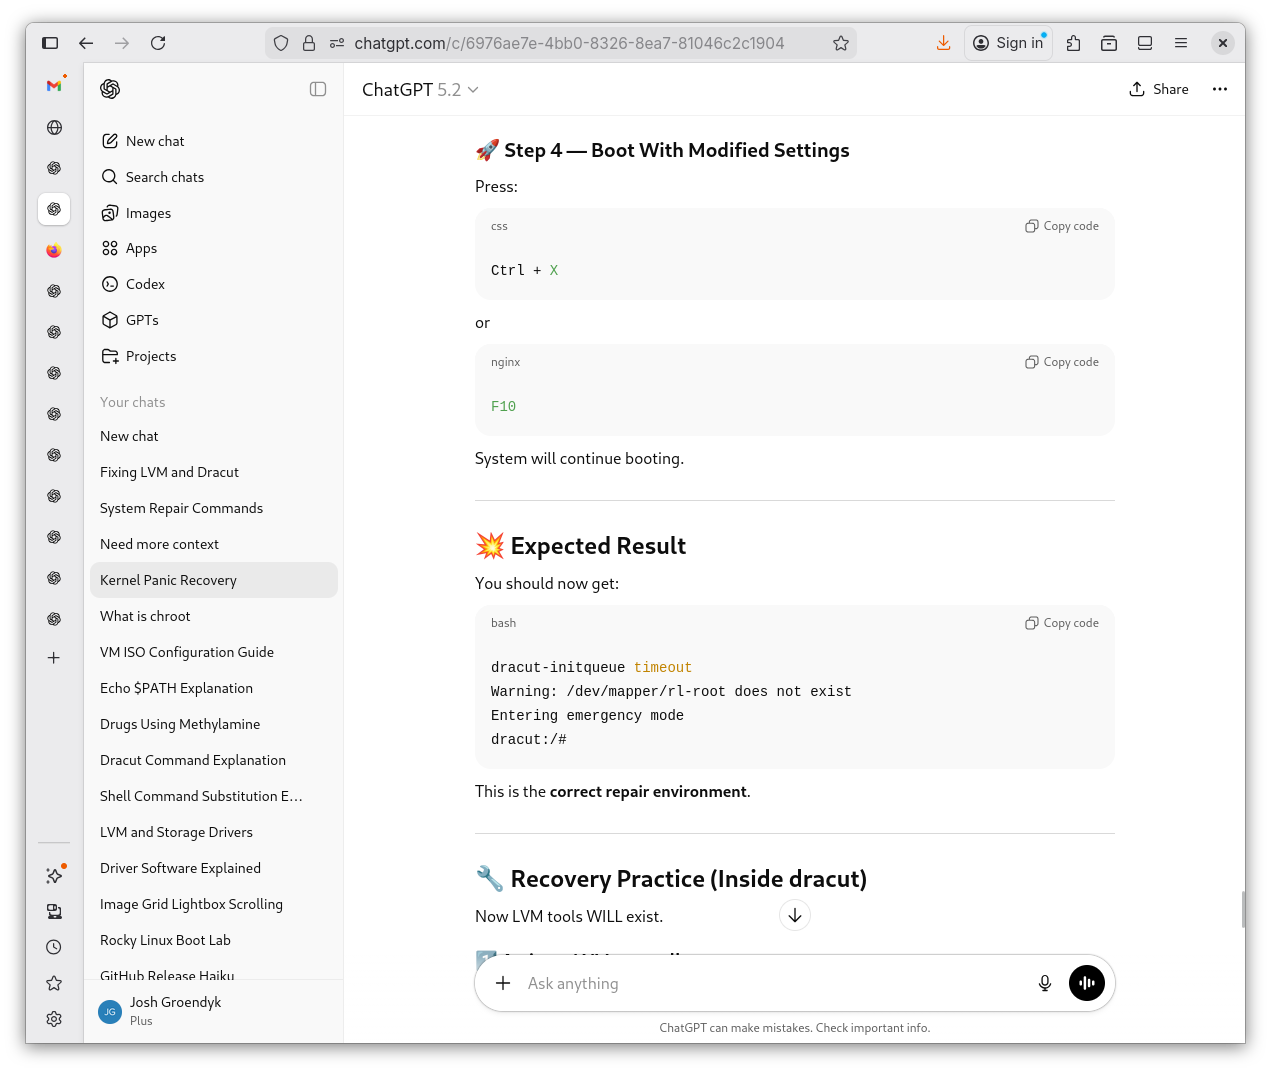The height and width of the screenshot is (1072, 1271).
Task: Open the browser hamburger application menu
Action: [1181, 43]
